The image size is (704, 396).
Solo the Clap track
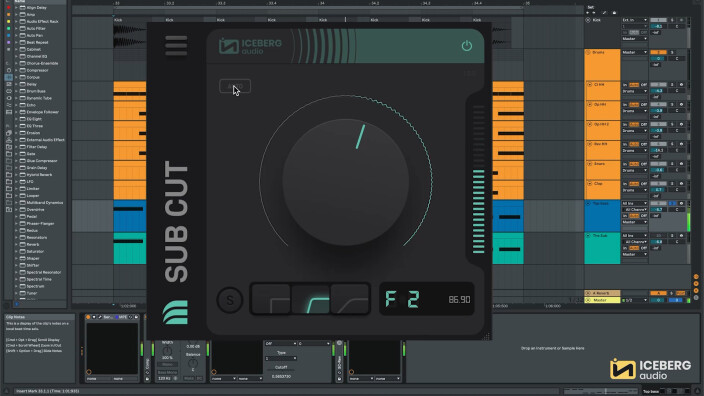click(x=673, y=184)
